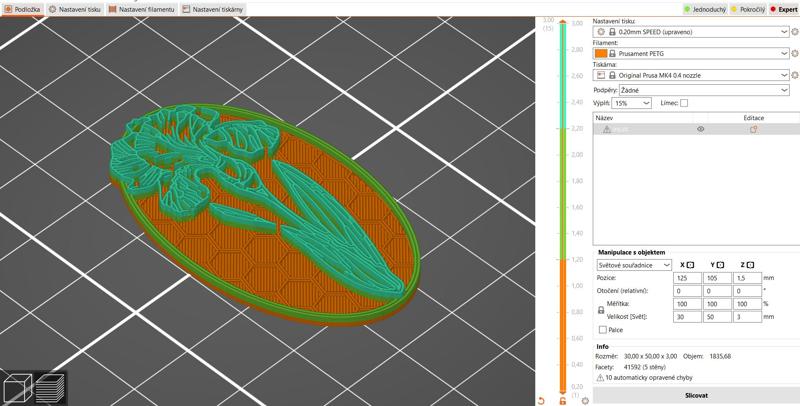Click the Pozice X field showing 125
The image size is (800, 406).
click(687, 278)
